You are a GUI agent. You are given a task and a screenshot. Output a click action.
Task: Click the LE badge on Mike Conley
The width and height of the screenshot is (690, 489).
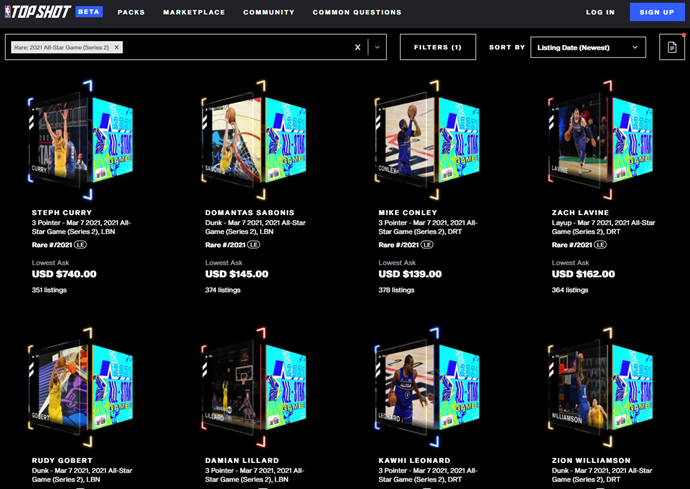[x=427, y=245]
